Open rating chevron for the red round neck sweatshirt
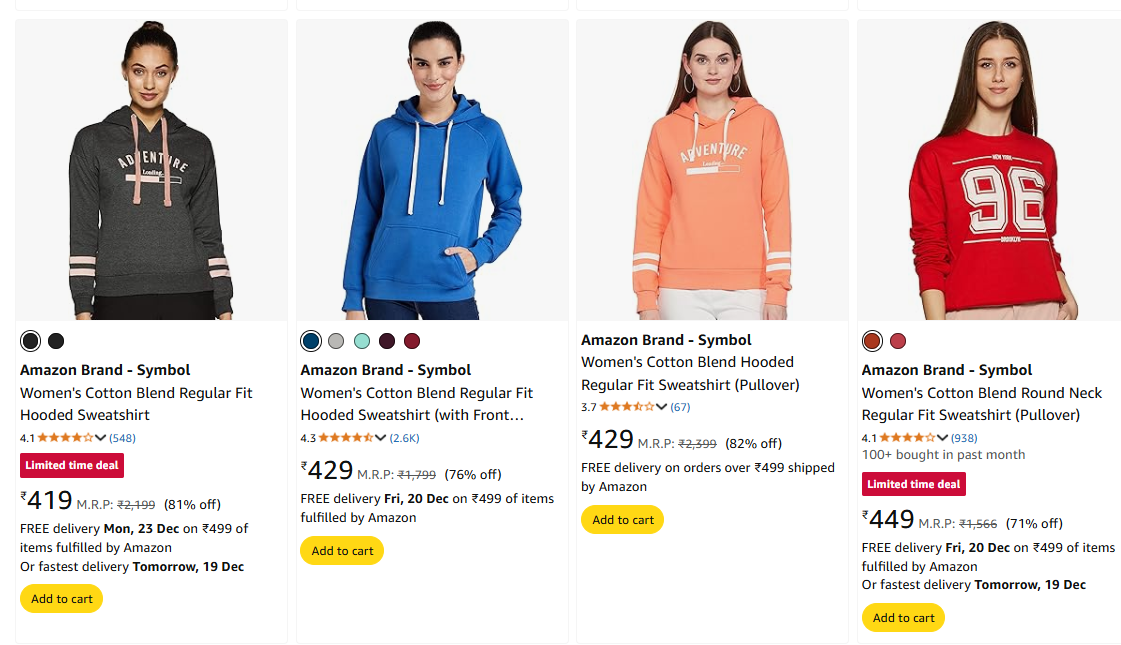The width and height of the screenshot is (1121, 645). 942,438
